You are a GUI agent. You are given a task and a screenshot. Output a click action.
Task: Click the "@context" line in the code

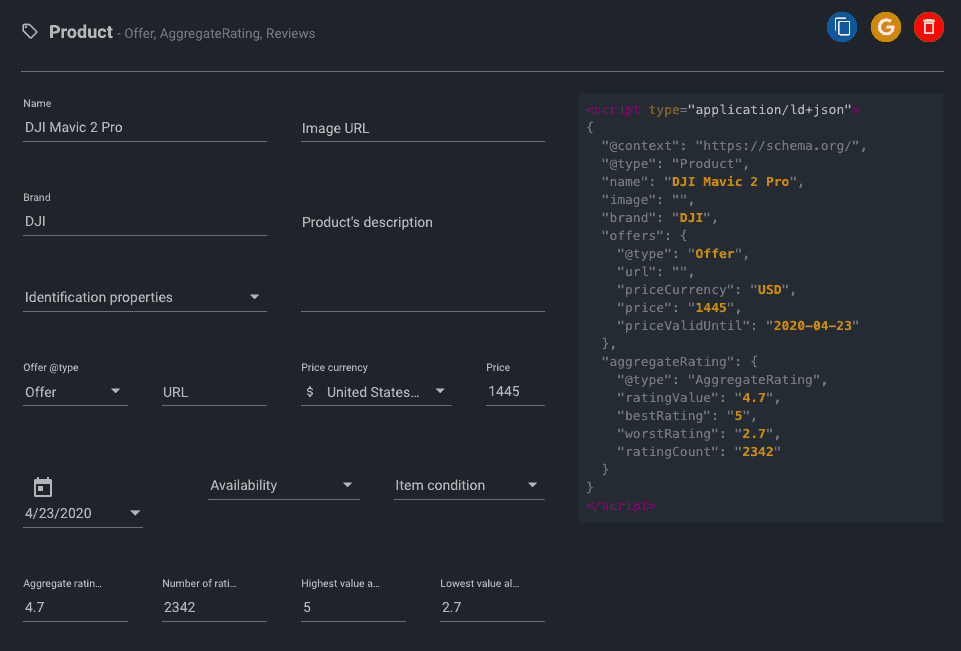[x=734, y=146]
